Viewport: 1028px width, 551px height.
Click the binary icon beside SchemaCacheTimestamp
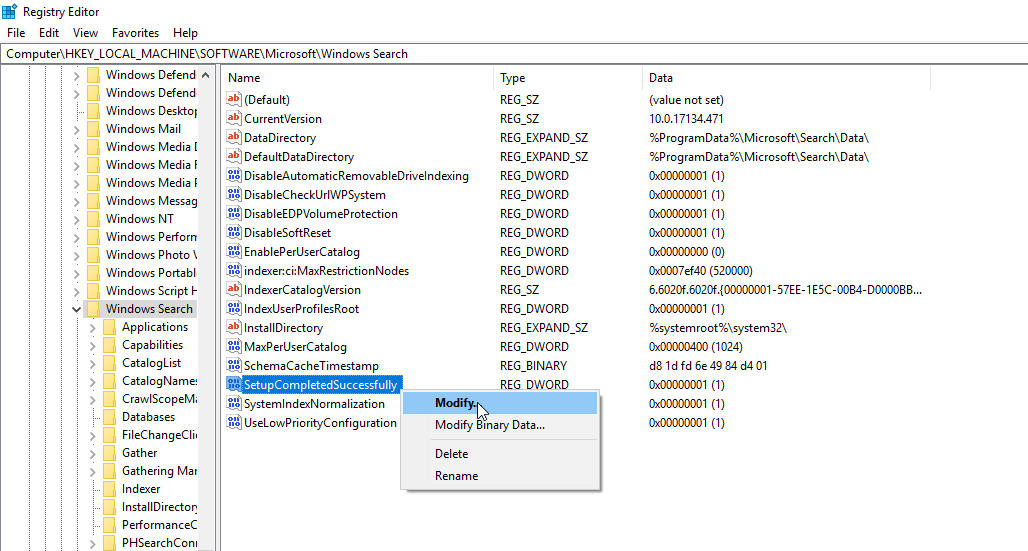click(234, 366)
